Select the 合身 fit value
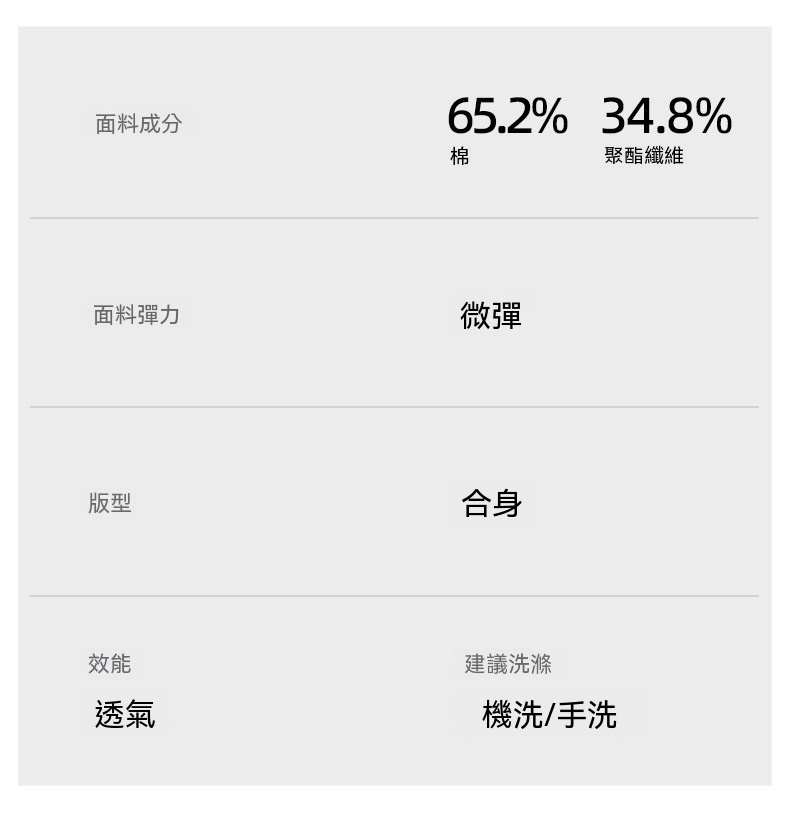 492,503
